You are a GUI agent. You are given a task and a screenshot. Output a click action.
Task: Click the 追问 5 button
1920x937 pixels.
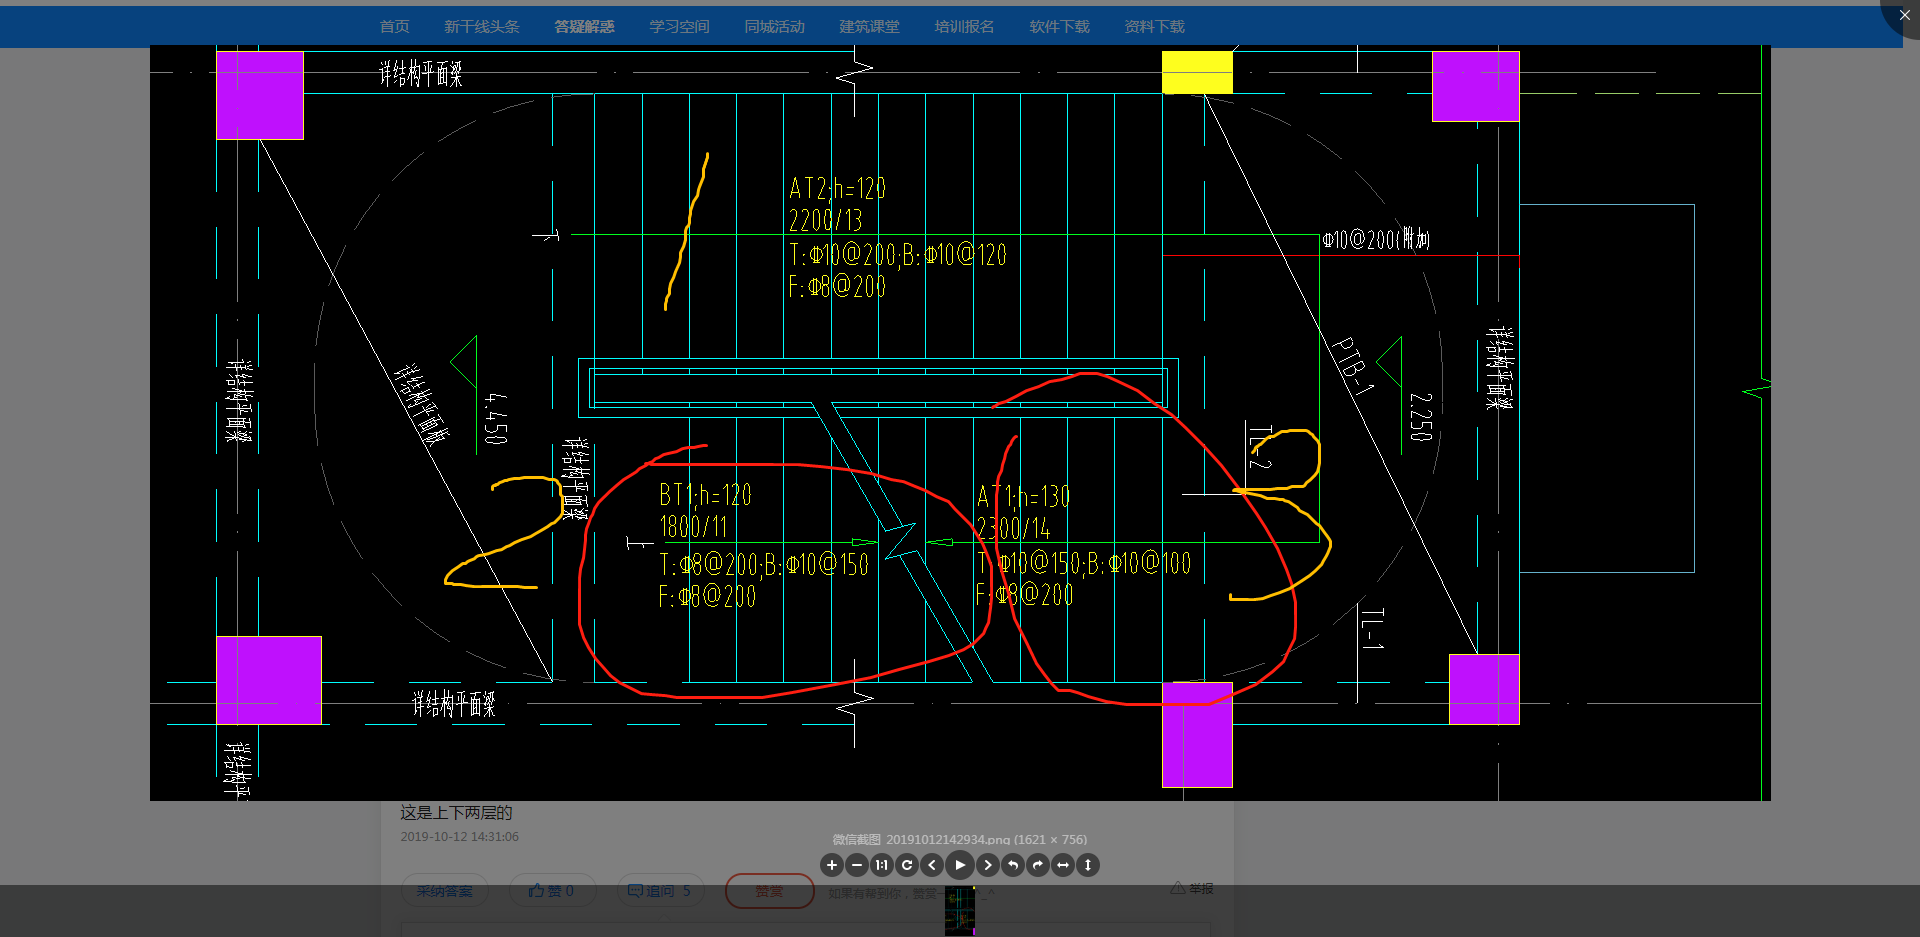tap(660, 891)
